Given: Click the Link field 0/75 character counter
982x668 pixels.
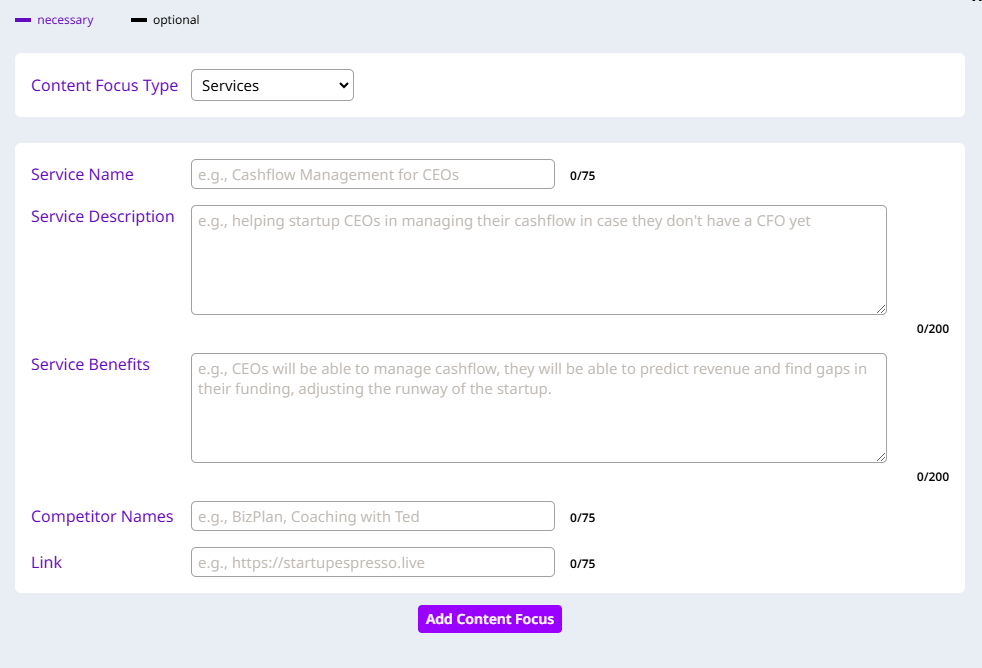Looking at the screenshot, I should coord(582,564).
